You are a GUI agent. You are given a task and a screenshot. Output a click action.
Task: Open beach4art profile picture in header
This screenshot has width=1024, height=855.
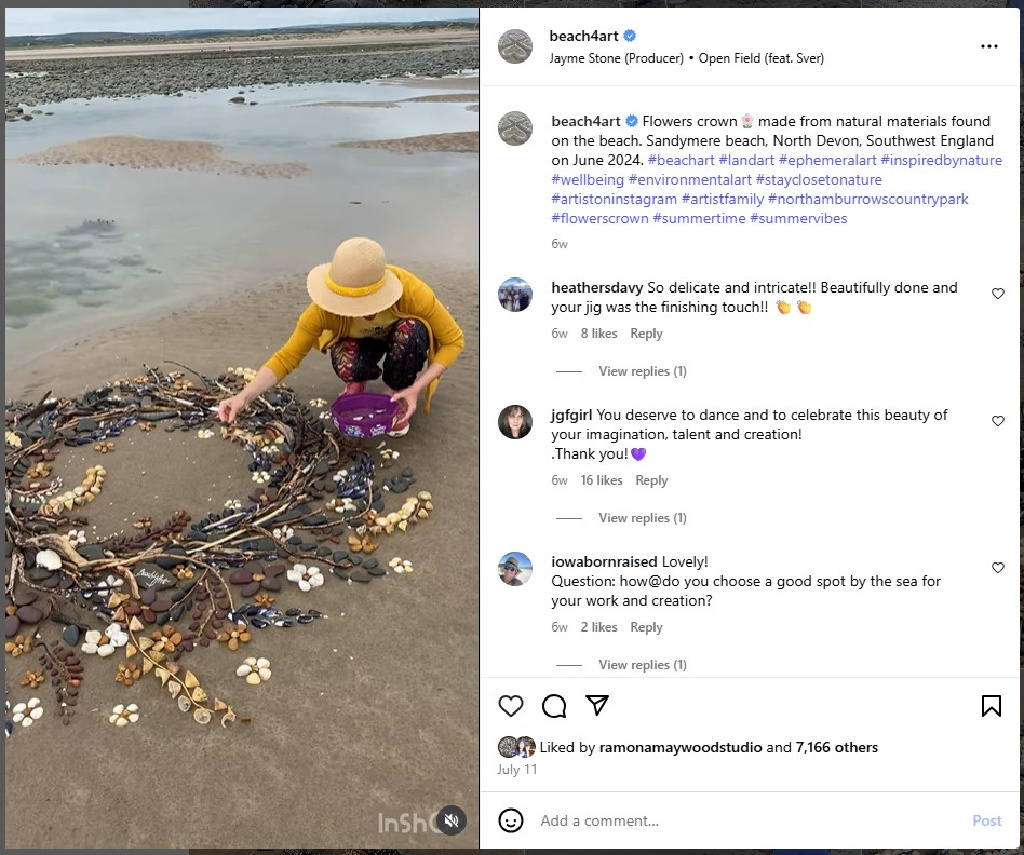tap(516, 46)
